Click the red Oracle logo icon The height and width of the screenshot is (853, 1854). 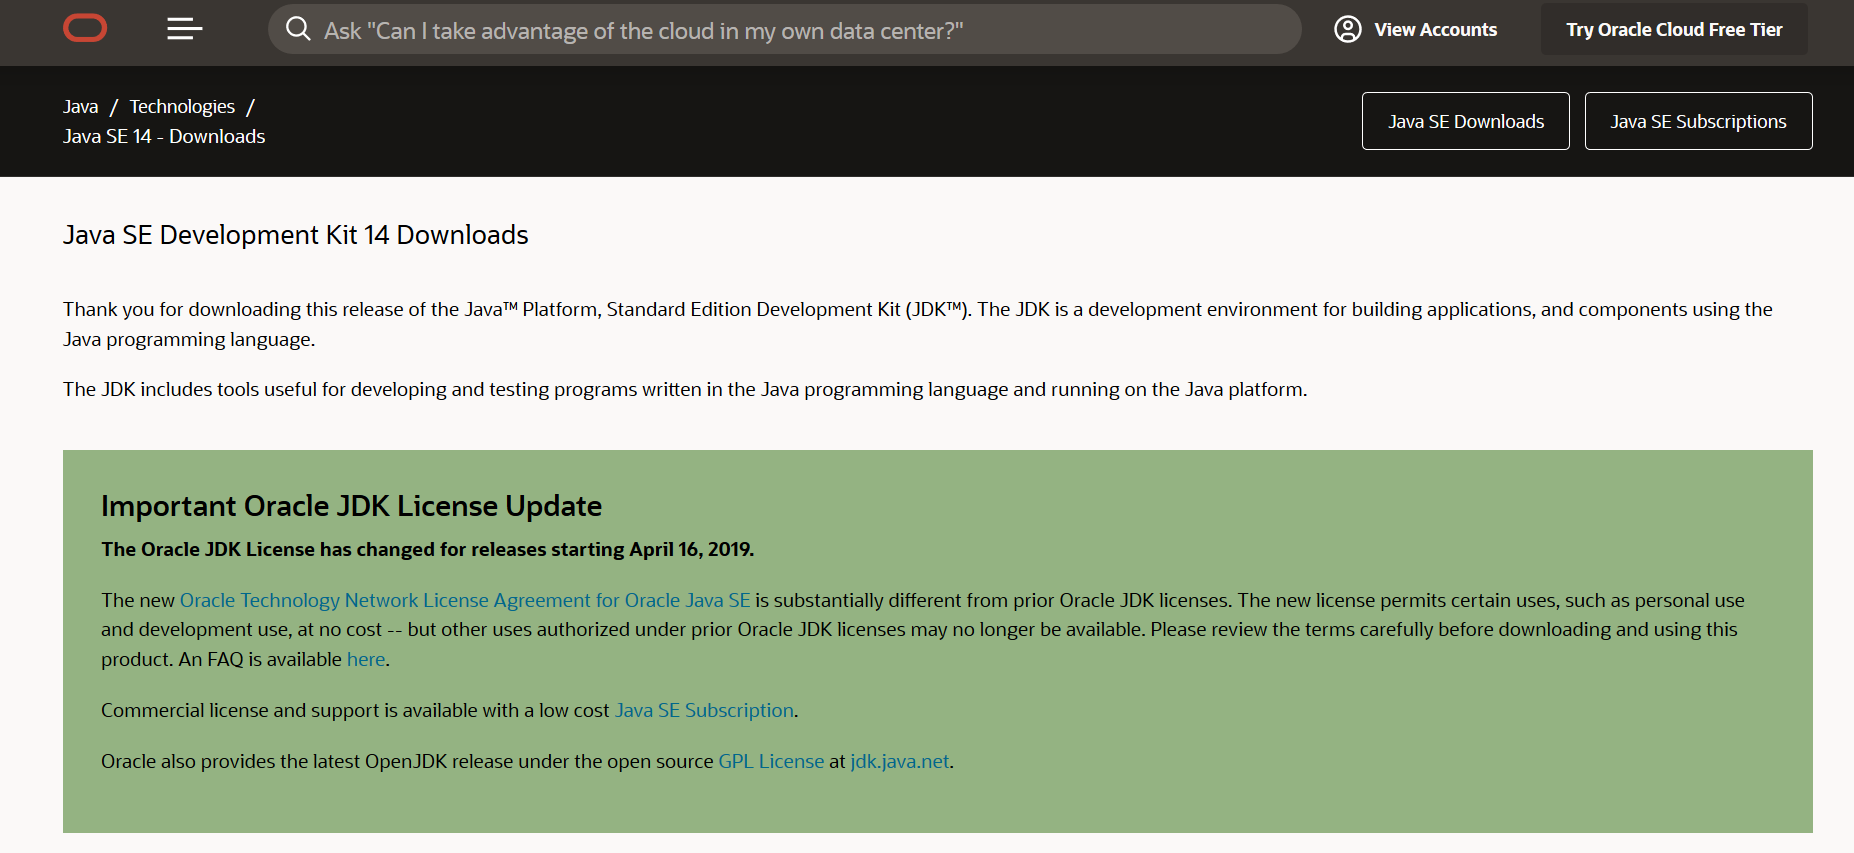point(85,29)
